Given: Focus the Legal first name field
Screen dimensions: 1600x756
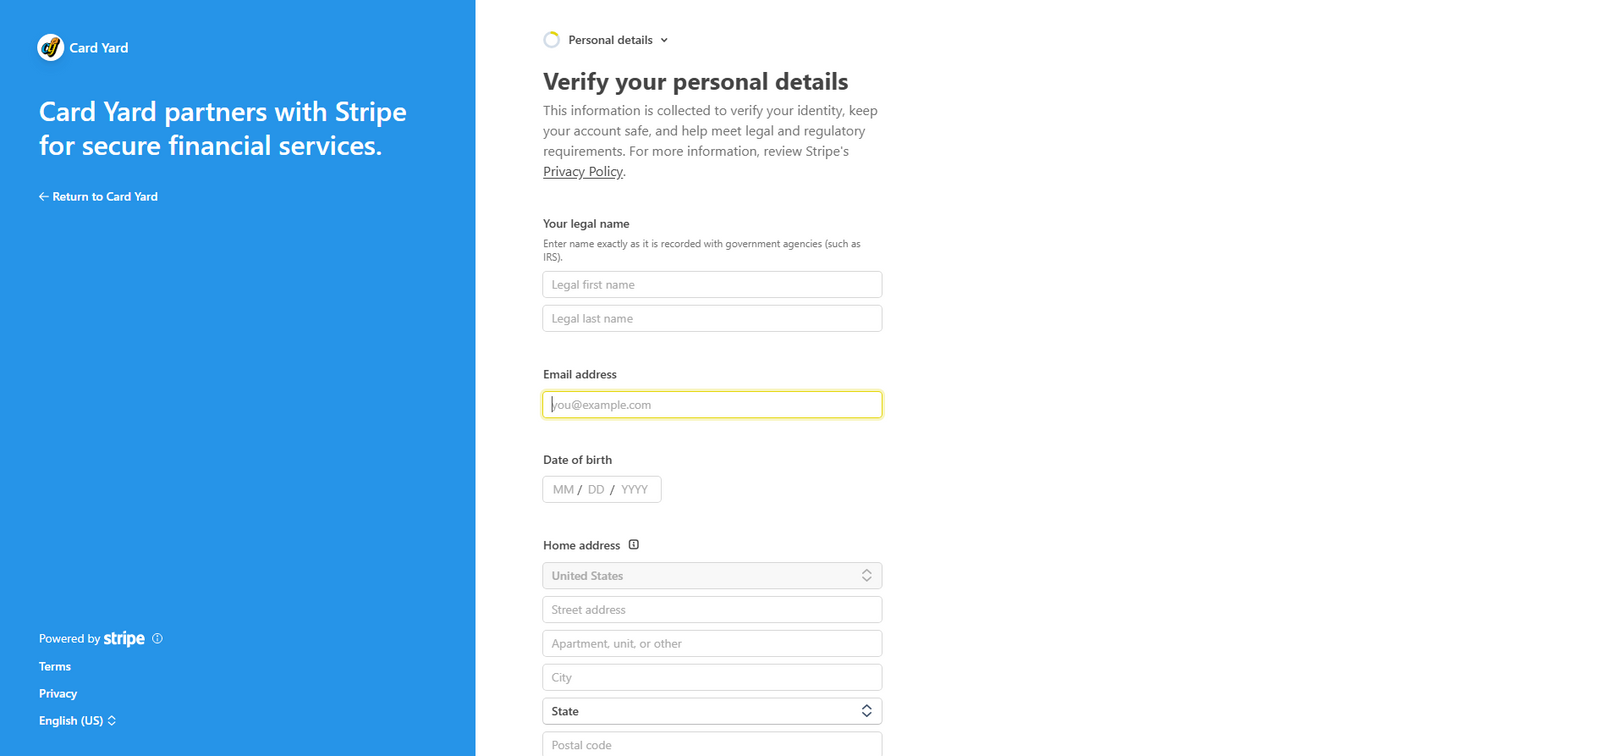Looking at the screenshot, I should [712, 285].
